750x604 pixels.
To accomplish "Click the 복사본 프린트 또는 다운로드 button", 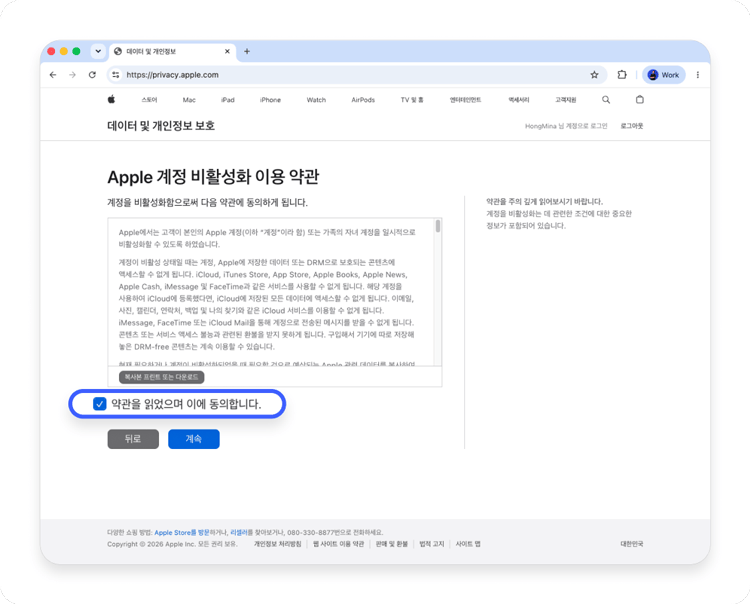I will tap(162, 377).
